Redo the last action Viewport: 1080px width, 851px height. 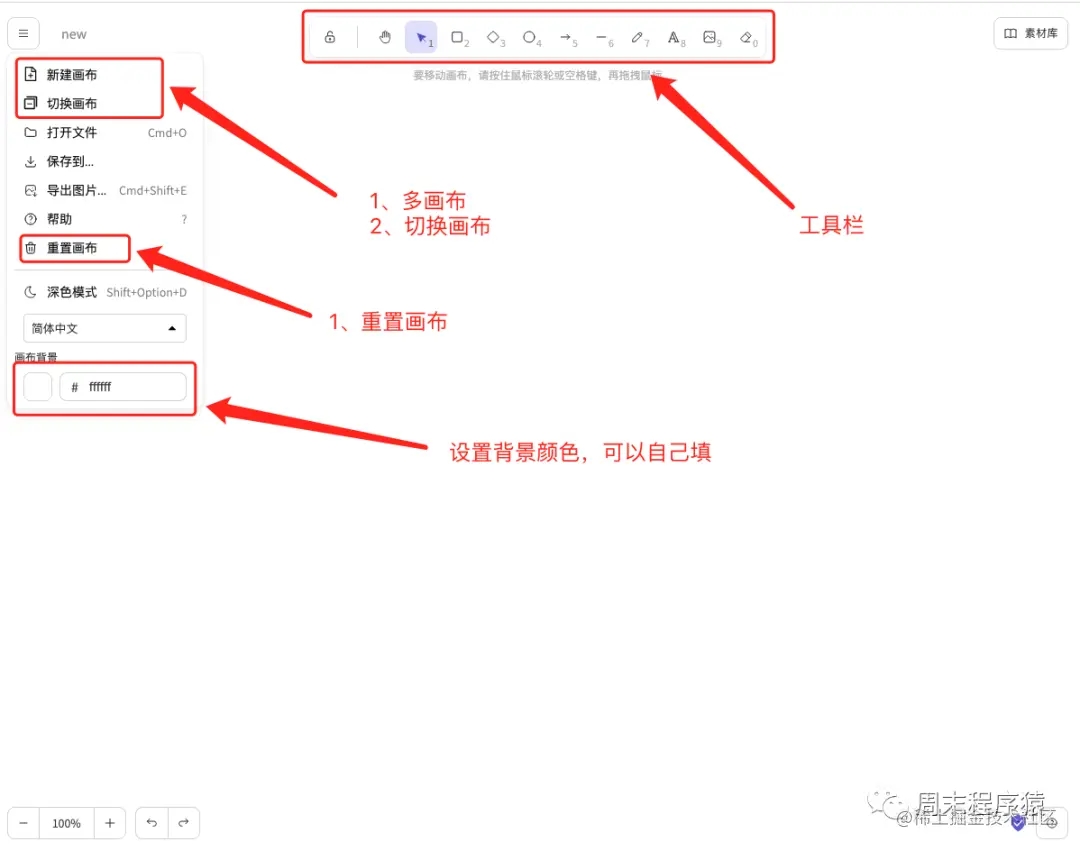click(183, 823)
